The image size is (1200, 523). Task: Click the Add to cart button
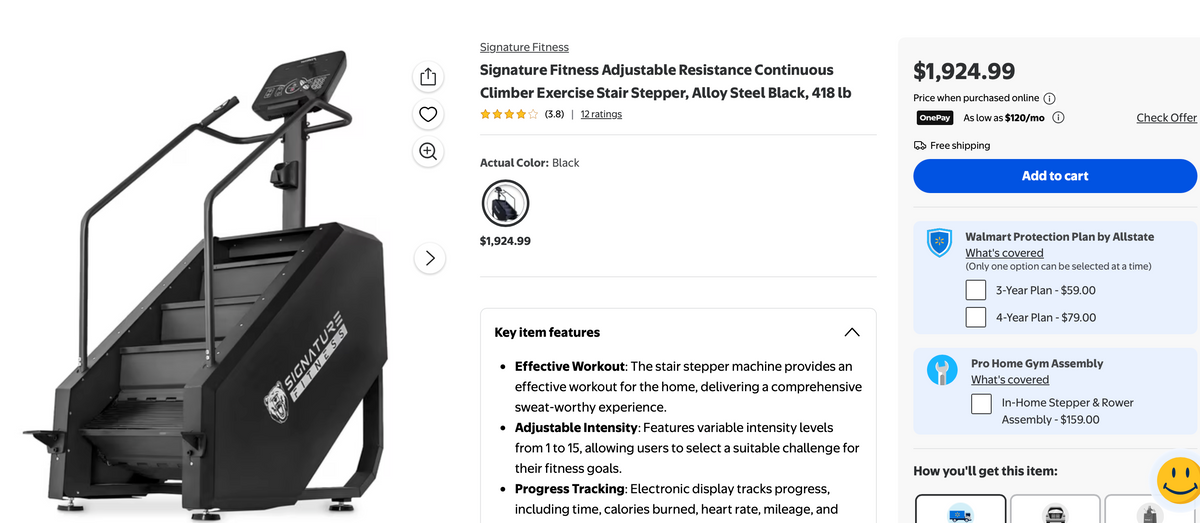[1055, 176]
